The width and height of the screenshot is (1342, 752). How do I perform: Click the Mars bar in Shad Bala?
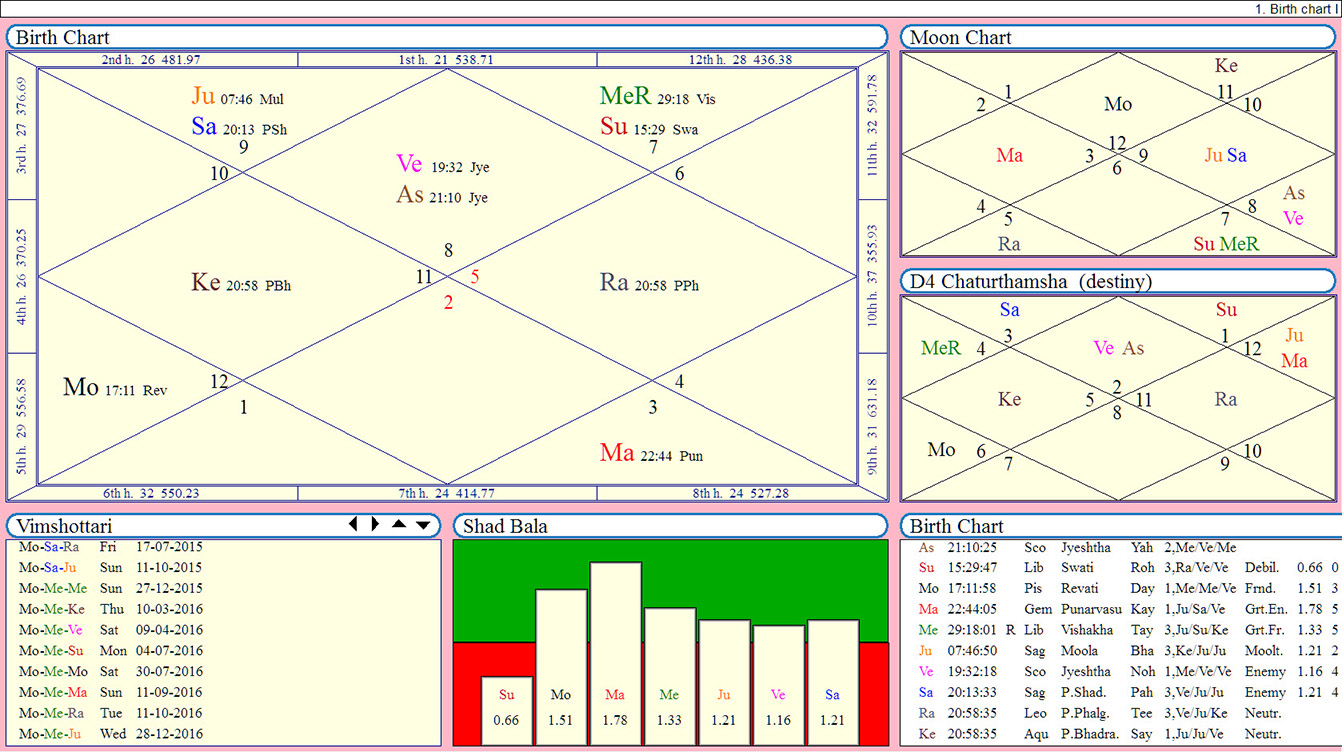click(615, 650)
